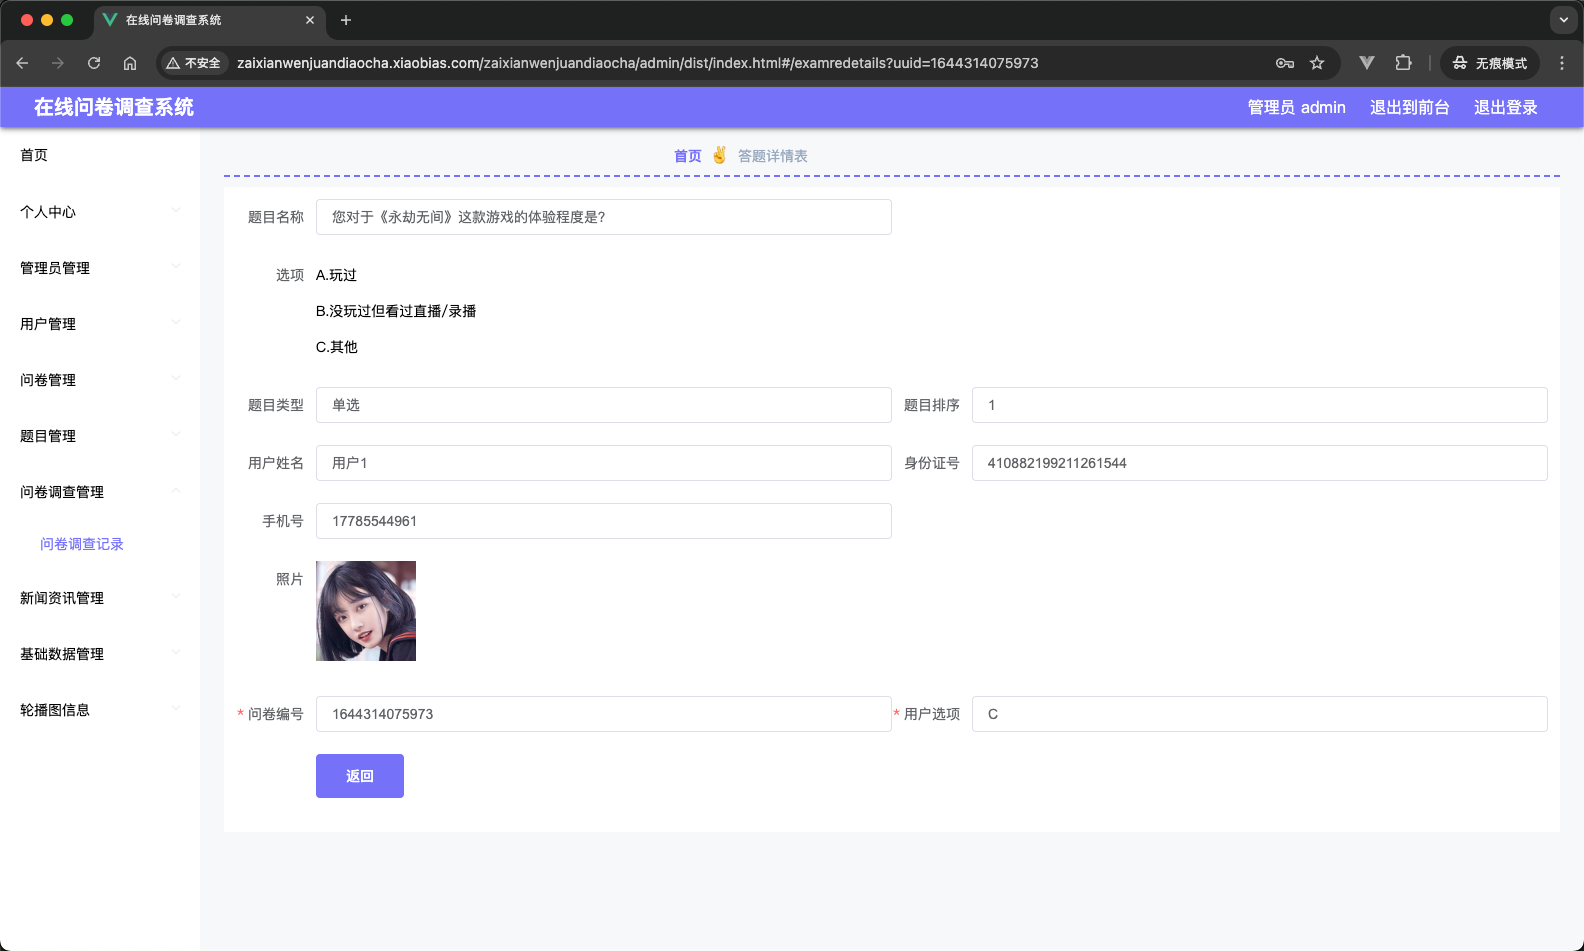Expand 新闻资讯管理 sidebar menu
The height and width of the screenshot is (951, 1584).
pos(100,598)
